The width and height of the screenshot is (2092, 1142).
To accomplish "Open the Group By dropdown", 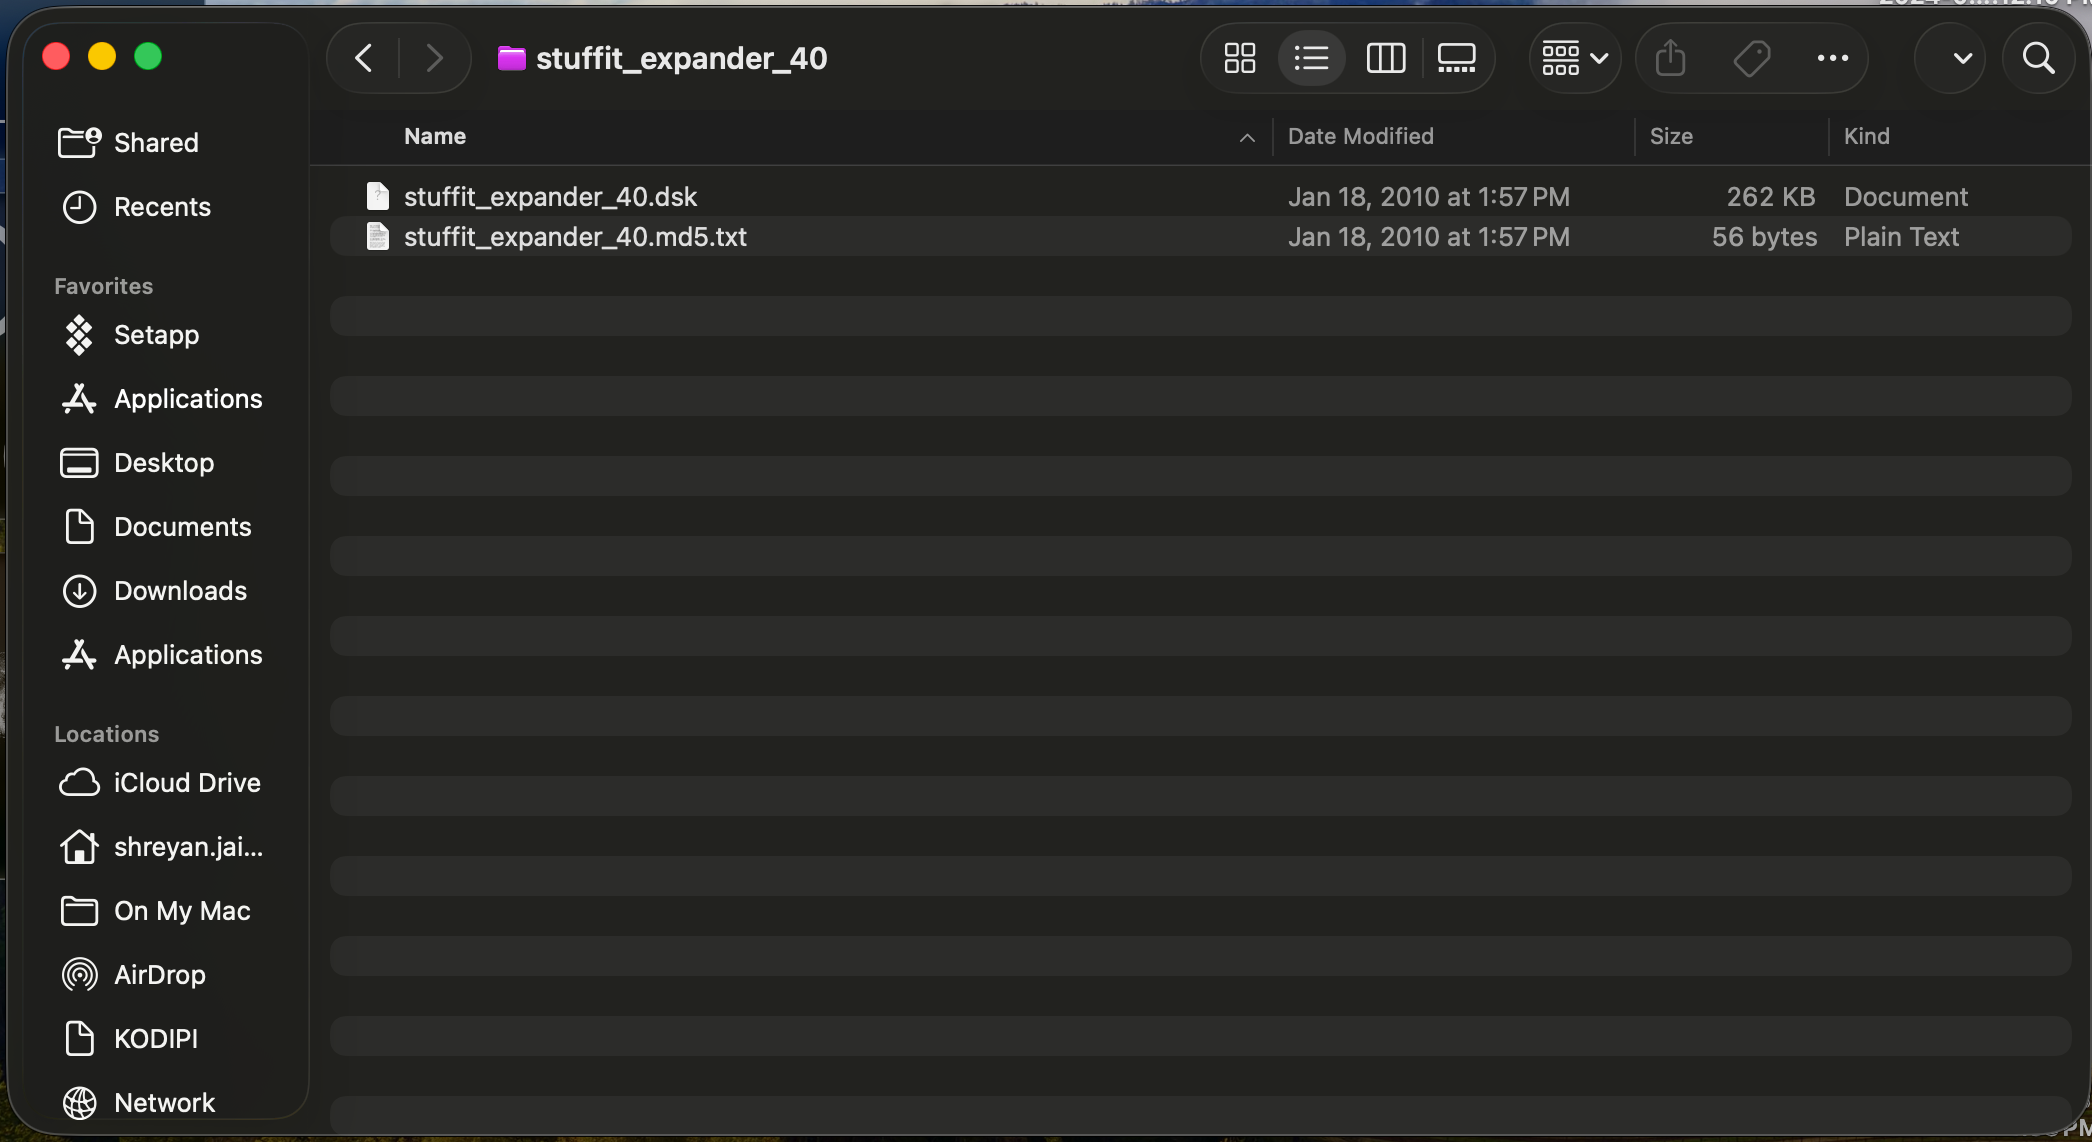I will (1575, 58).
